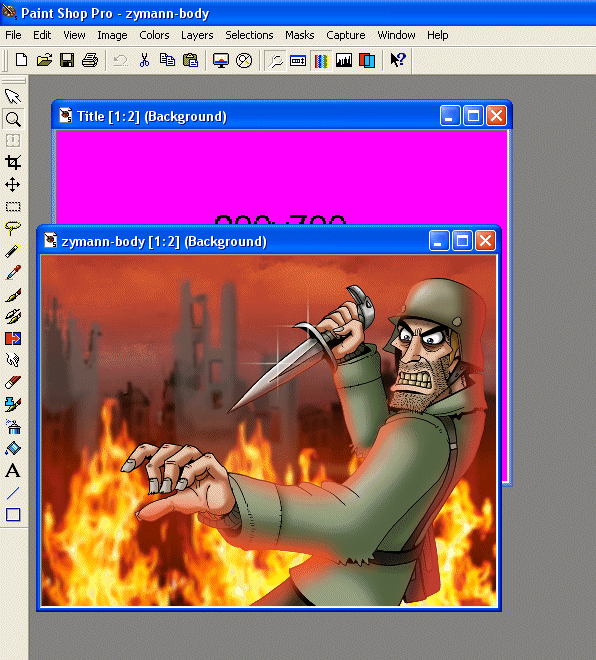
Task: Create a new image with New icon
Action: 21,60
